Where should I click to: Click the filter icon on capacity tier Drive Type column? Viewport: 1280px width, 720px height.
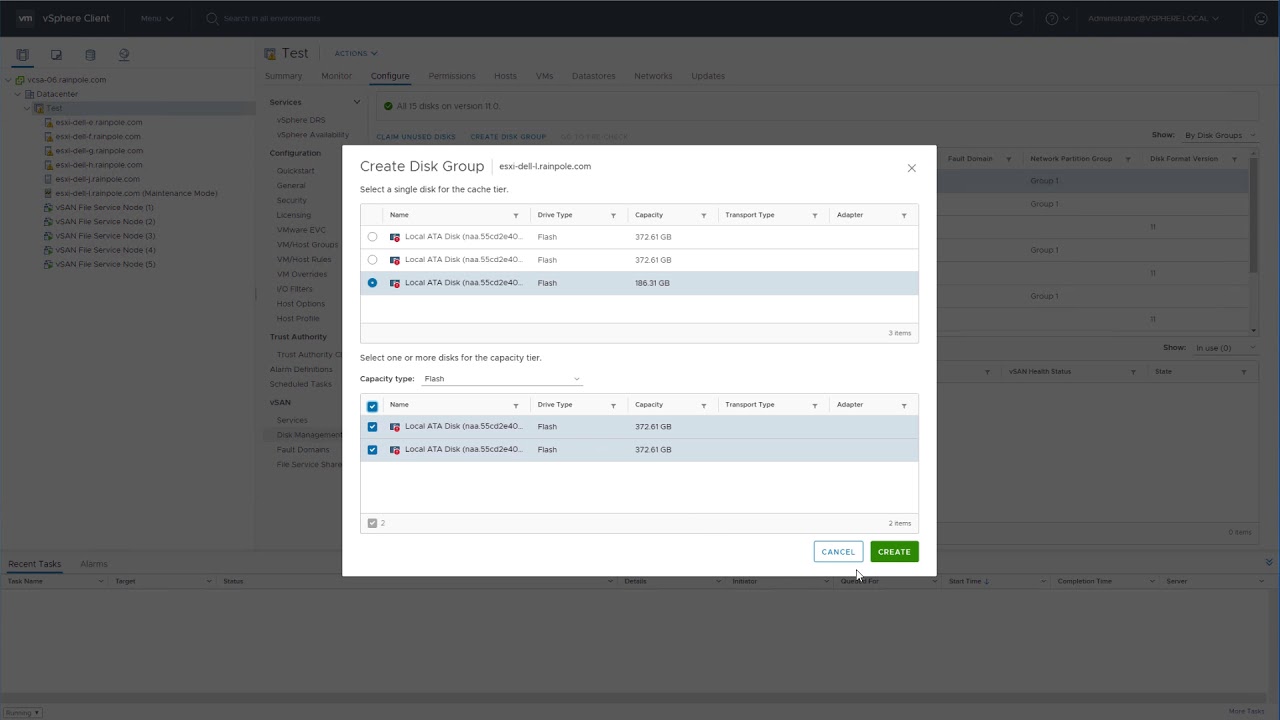613,405
